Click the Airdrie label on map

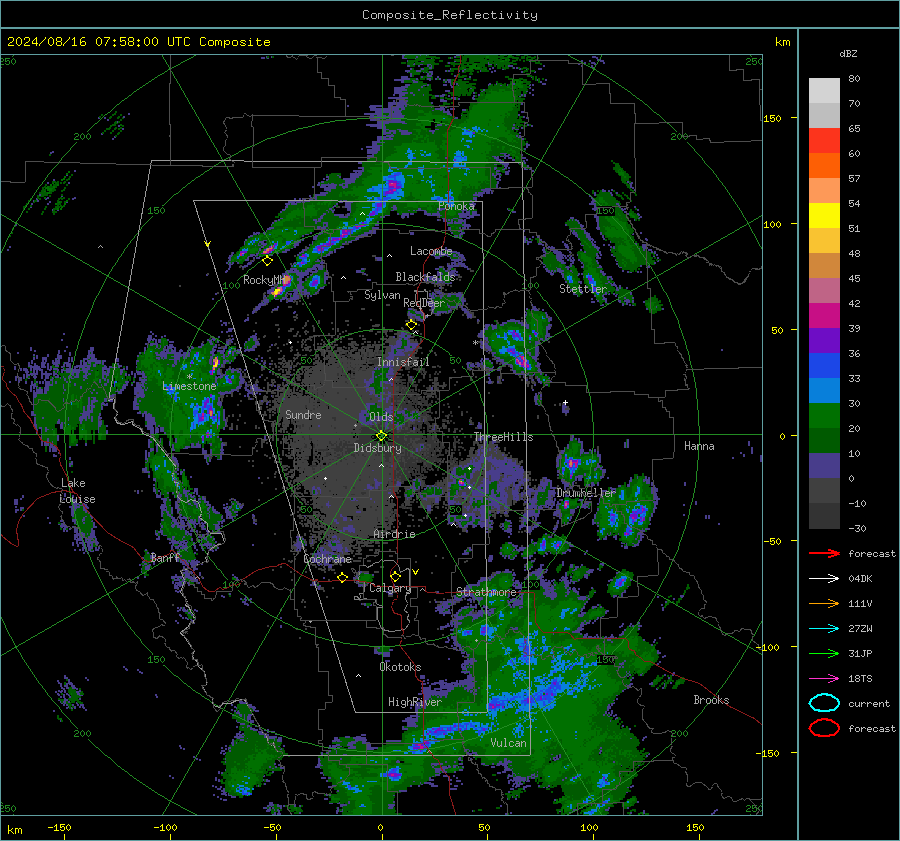click(x=394, y=534)
